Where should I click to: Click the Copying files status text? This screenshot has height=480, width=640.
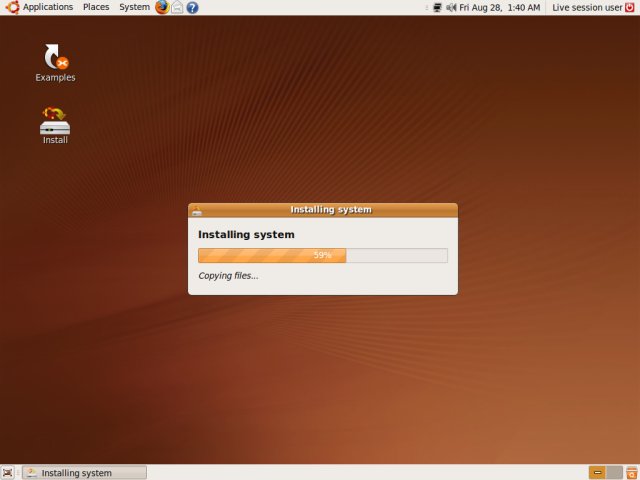tap(228, 276)
